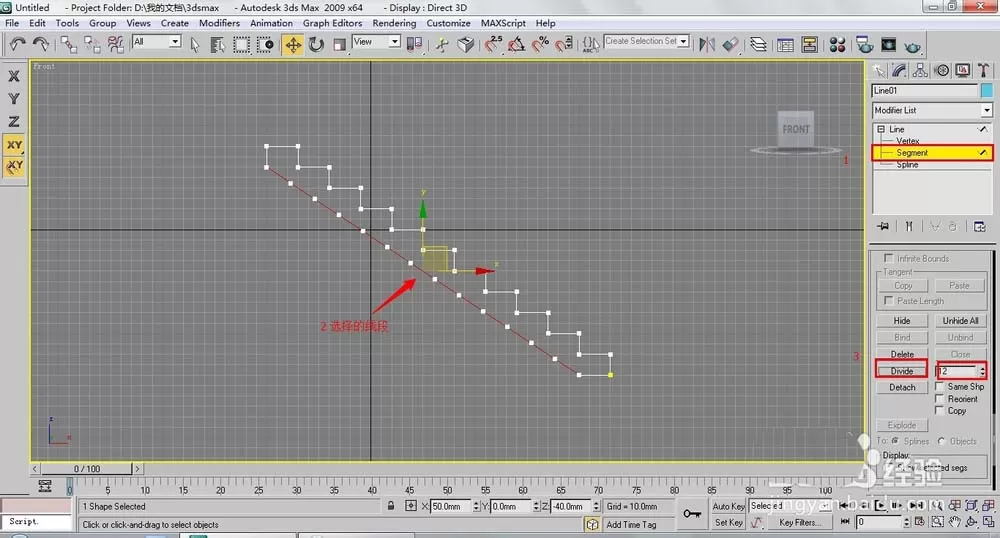Image resolution: width=1000 pixels, height=538 pixels.
Task: Collapse the Line tree in modifier stack
Action: tap(881, 129)
